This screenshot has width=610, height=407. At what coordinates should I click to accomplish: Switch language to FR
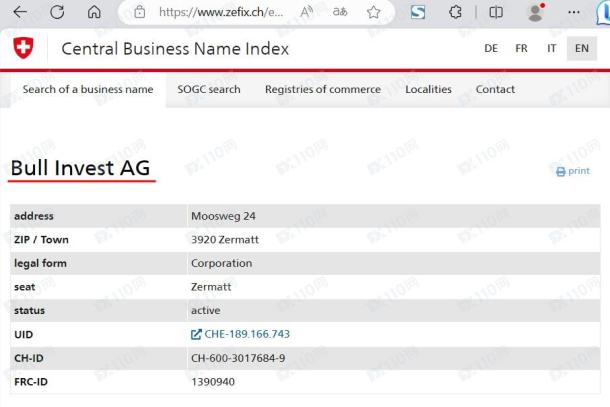521,48
